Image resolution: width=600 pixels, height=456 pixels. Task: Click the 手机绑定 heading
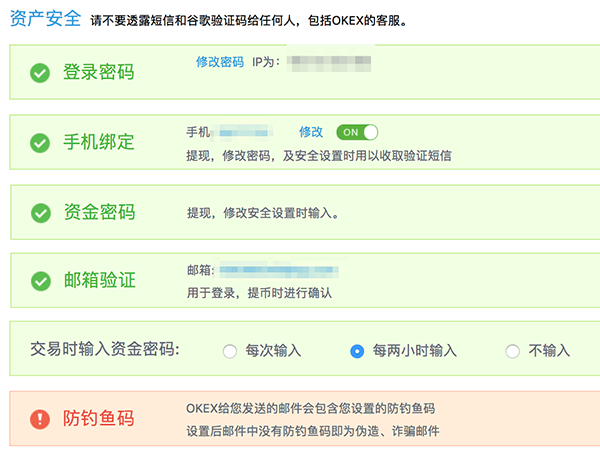[x=99, y=142]
